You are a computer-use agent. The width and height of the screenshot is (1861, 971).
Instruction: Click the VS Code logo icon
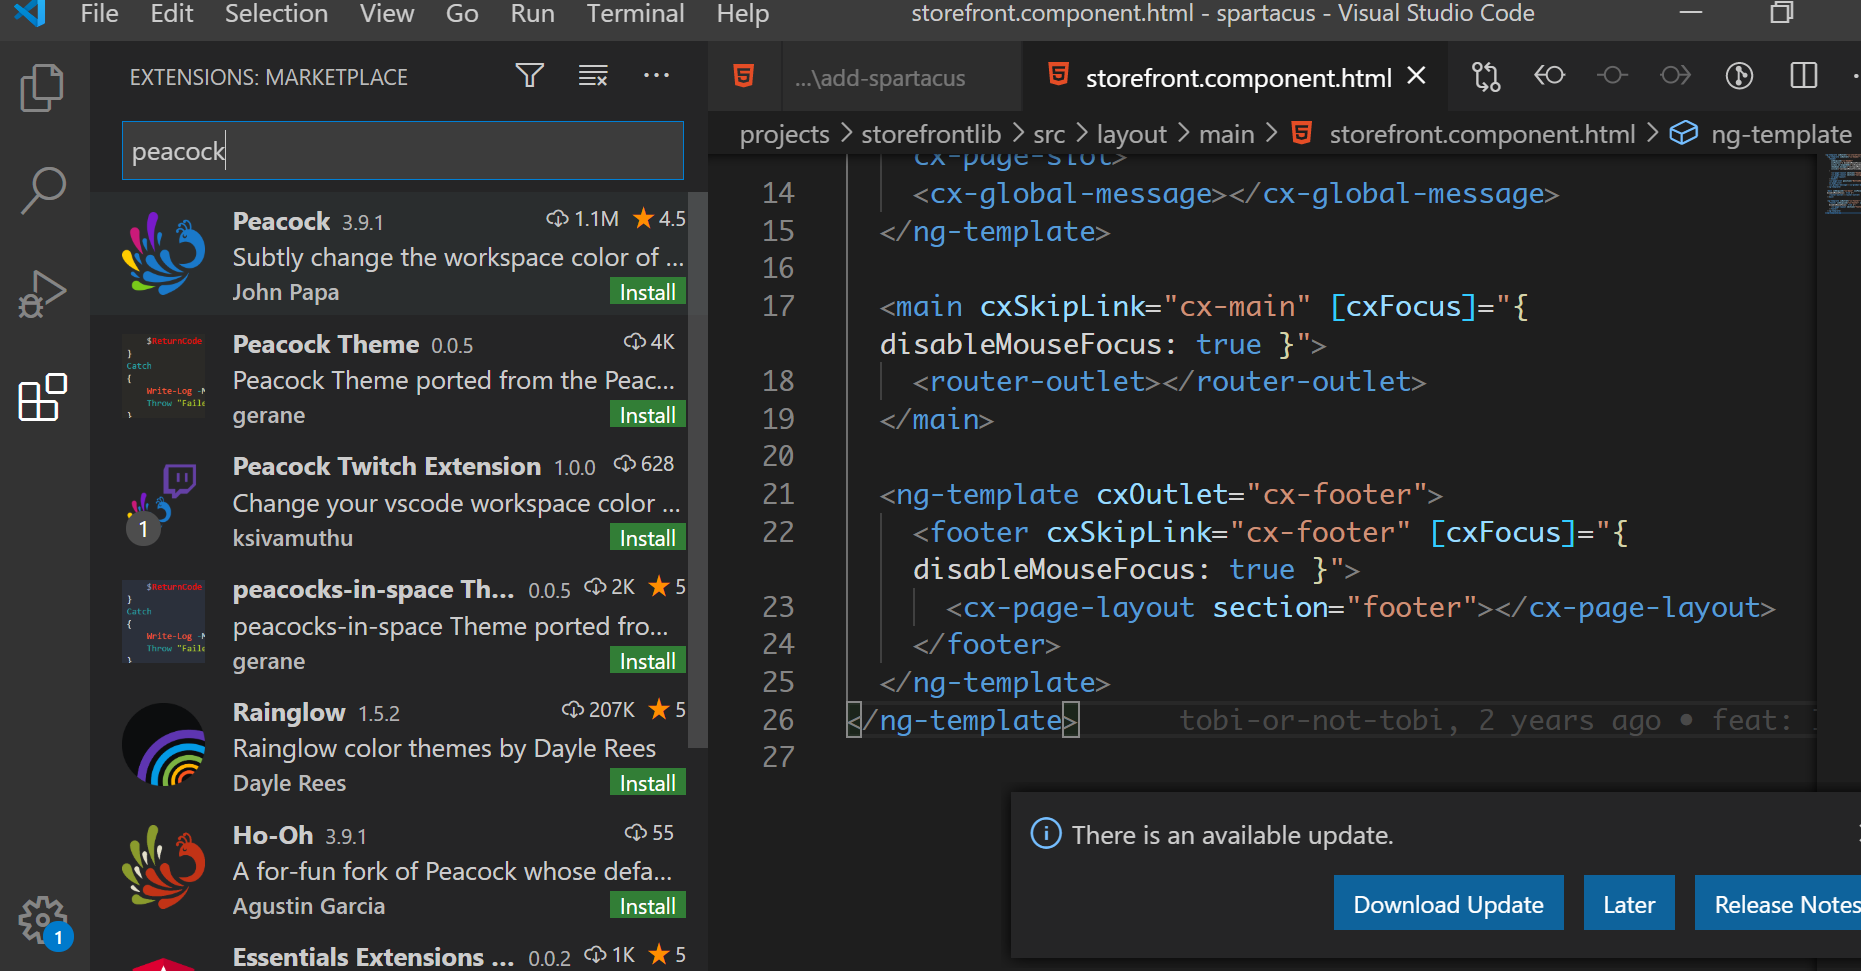(30, 13)
